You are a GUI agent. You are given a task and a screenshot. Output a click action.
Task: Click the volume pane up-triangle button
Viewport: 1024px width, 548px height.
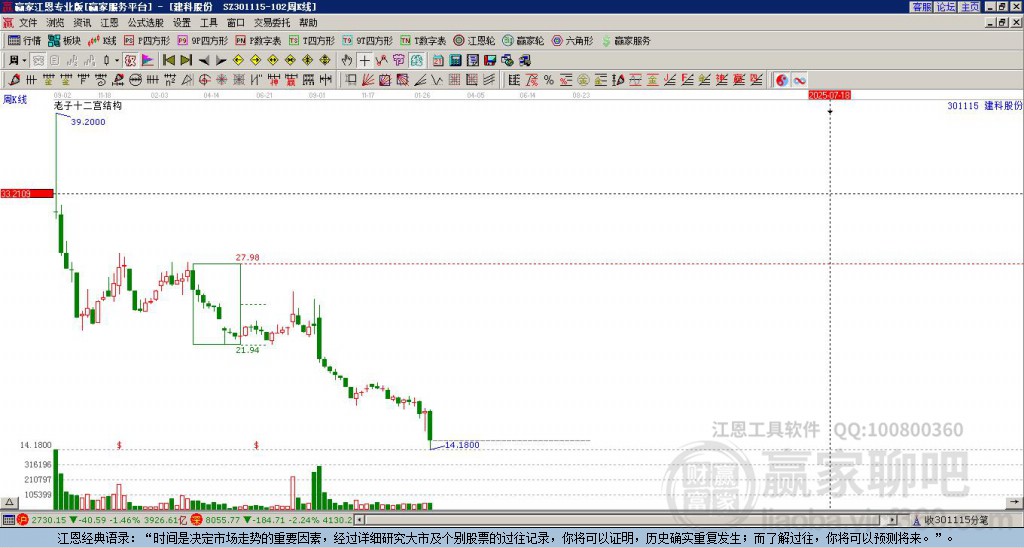coord(9,502)
